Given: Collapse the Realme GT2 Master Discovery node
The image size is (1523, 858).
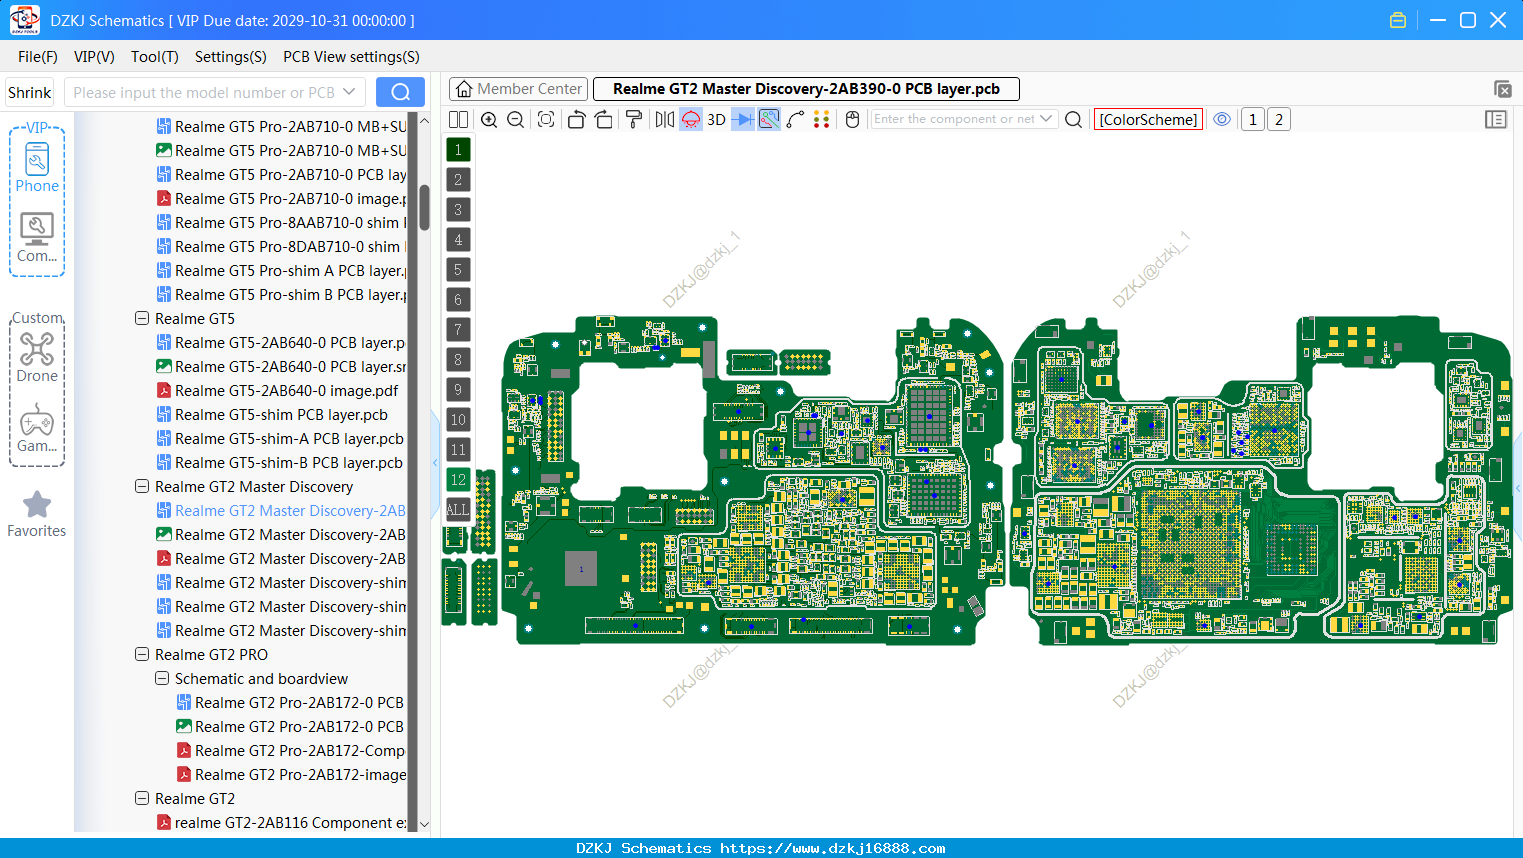Looking at the screenshot, I should [x=142, y=486].
